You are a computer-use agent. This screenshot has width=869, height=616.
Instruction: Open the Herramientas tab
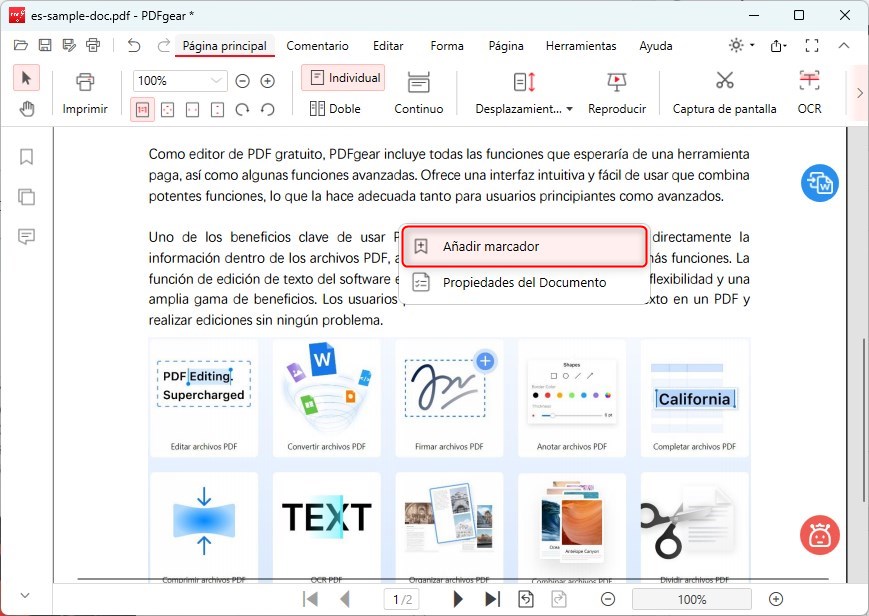pos(581,46)
